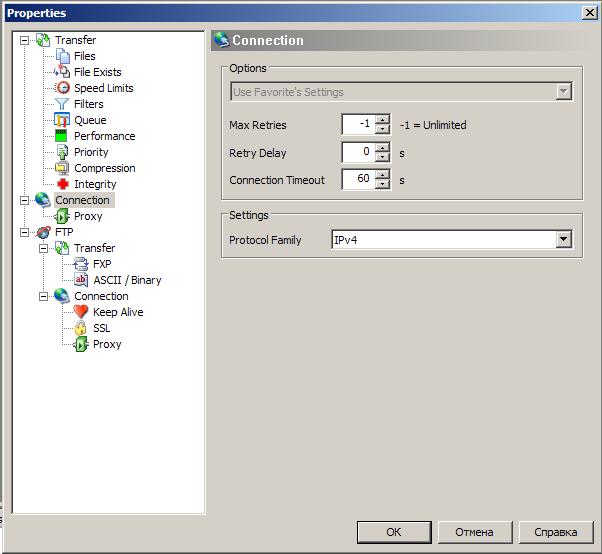Select Transfer label under FTP
Screen dimensions: 602x554
coord(94,248)
